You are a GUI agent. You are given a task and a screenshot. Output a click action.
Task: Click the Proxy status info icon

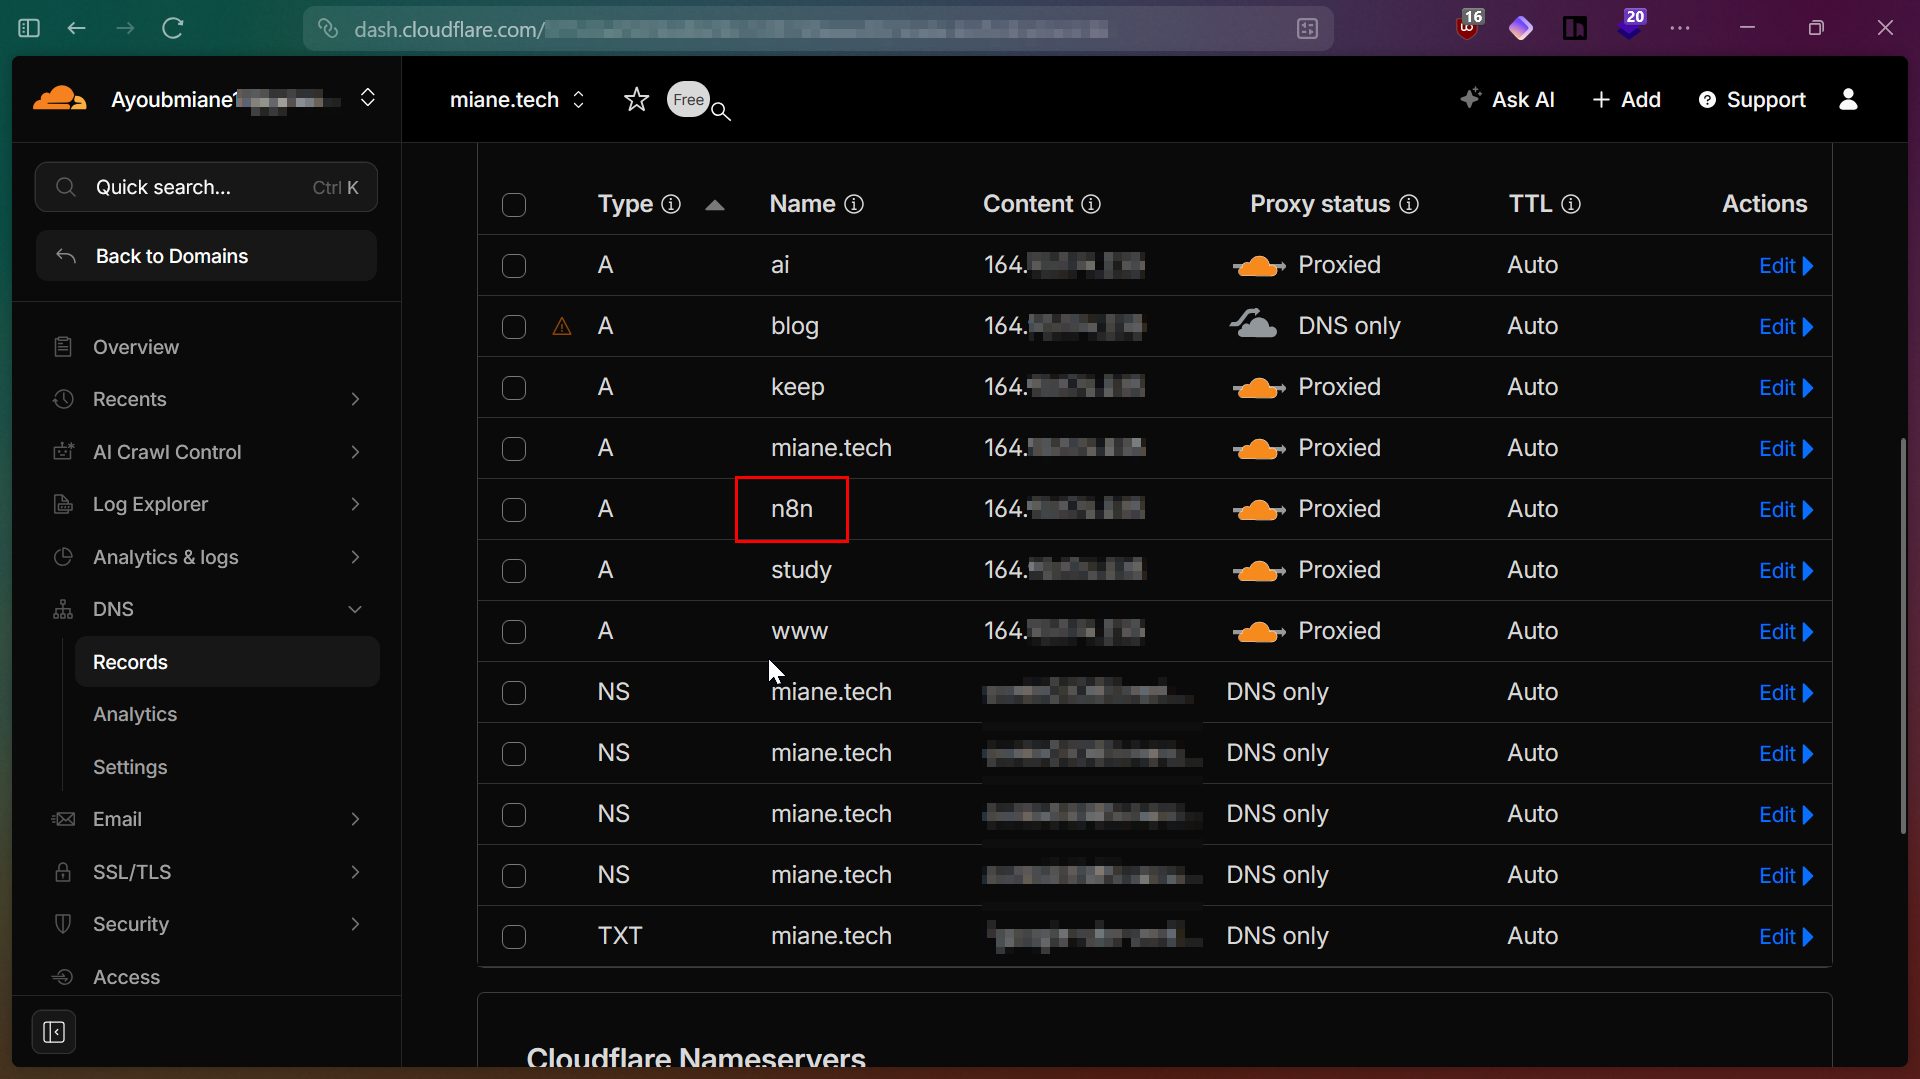pyautogui.click(x=1409, y=204)
